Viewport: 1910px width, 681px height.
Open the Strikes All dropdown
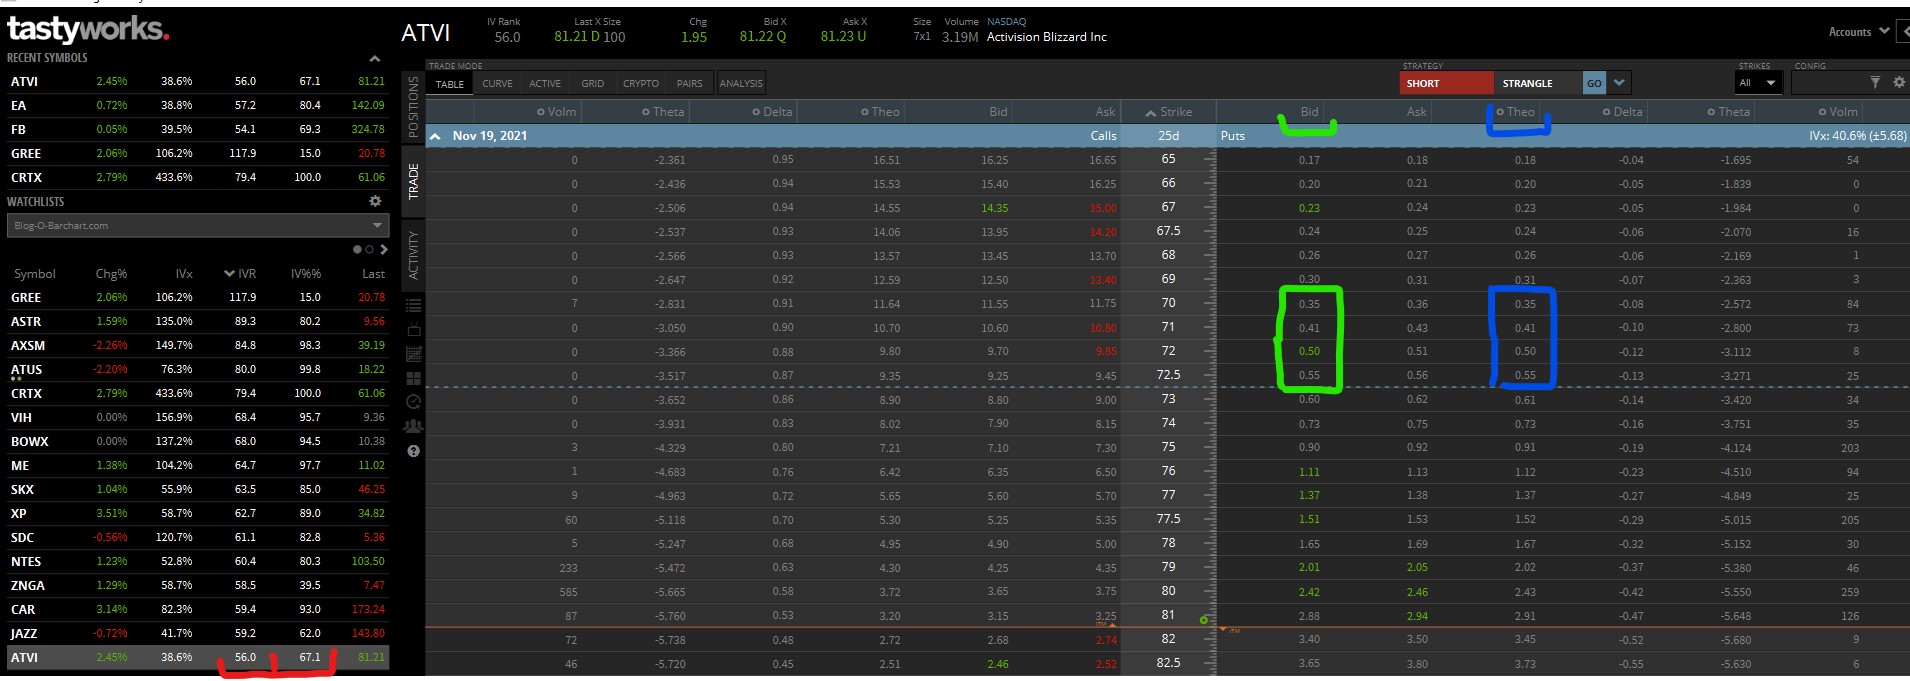[1757, 83]
